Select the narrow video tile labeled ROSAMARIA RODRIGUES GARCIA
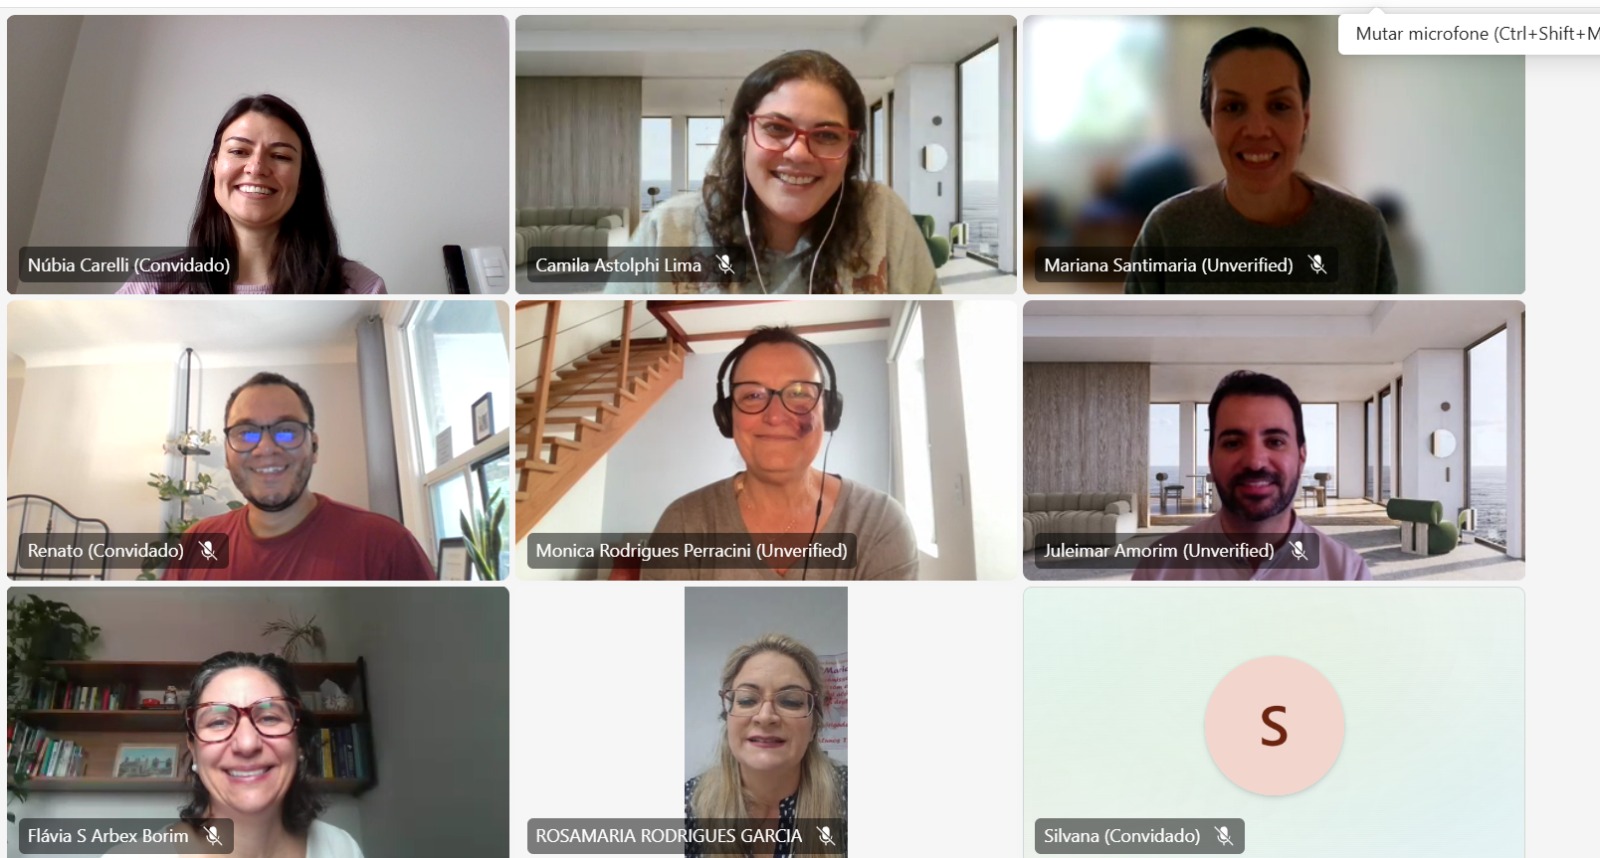The width and height of the screenshot is (1600, 858). (766, 722)
